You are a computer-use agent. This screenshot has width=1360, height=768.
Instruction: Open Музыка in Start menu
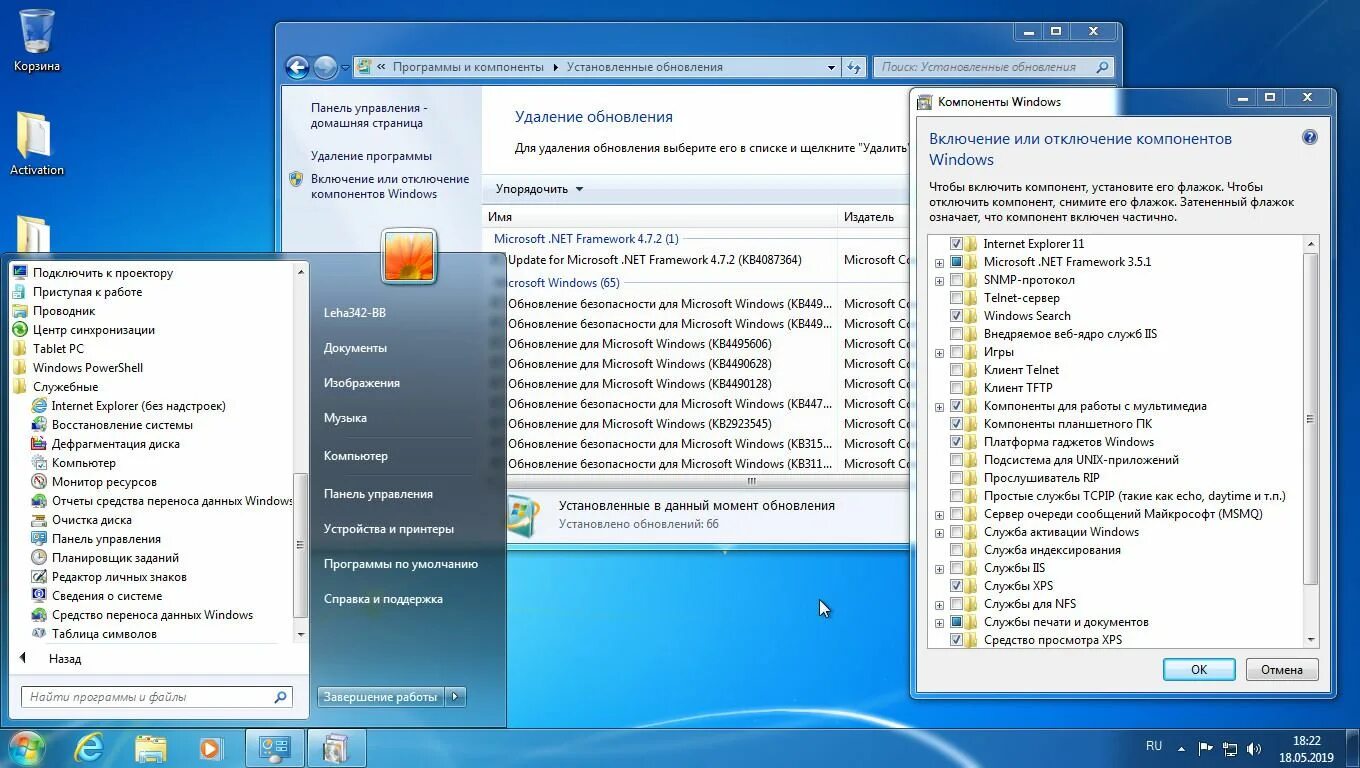pyautogui.click(x=345, y=418)
